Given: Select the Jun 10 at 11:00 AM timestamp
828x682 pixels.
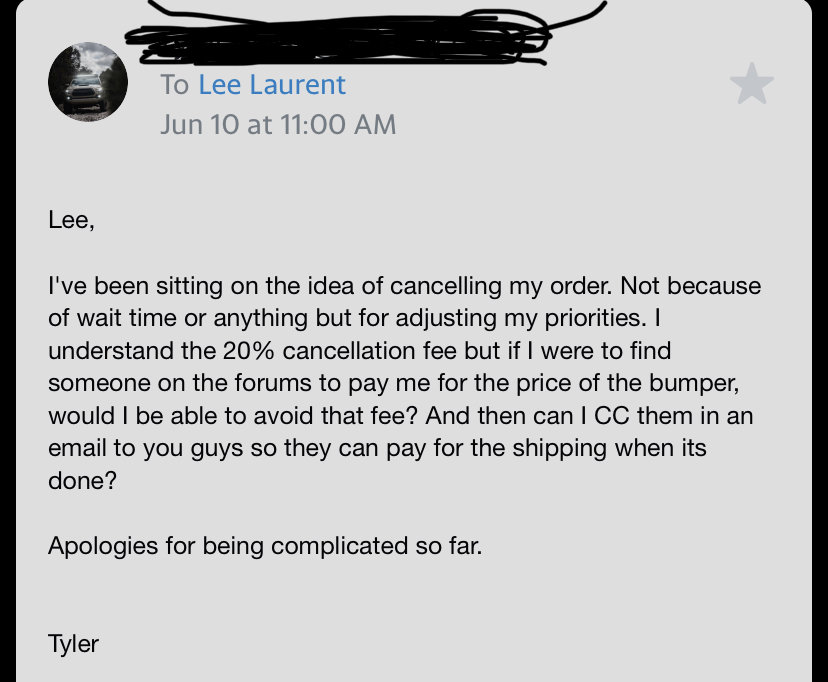Looking at the screenshot, I should pyautogui.click(x=278, y=125).
